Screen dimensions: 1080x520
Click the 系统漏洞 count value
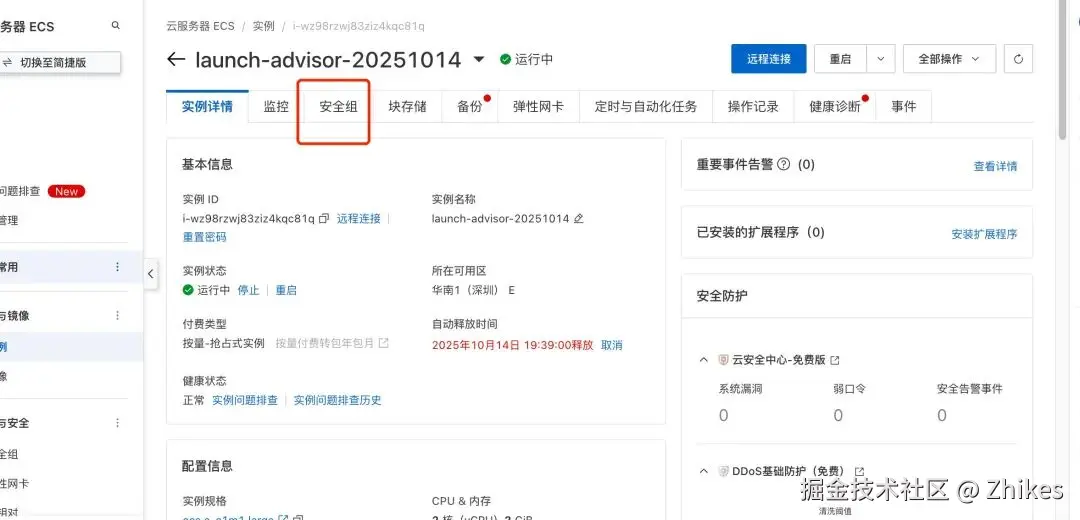[x=723, y=415]
